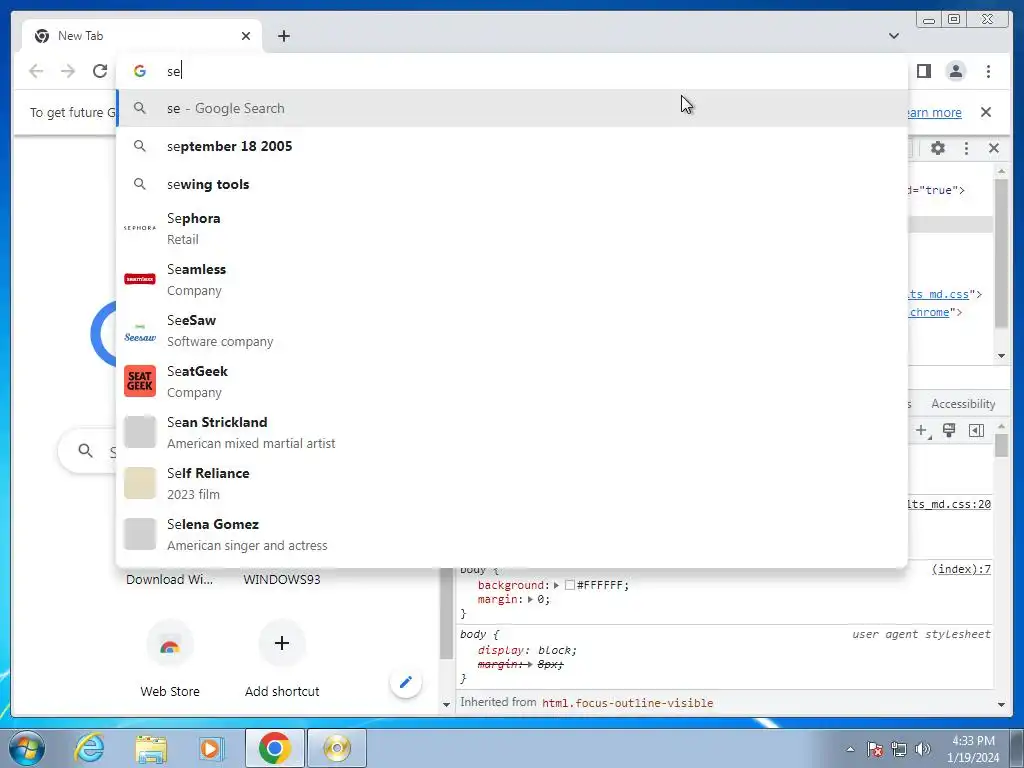Open Windows Media Player on taskbar
Screen dimensions: 1024x768
(210, 748)
